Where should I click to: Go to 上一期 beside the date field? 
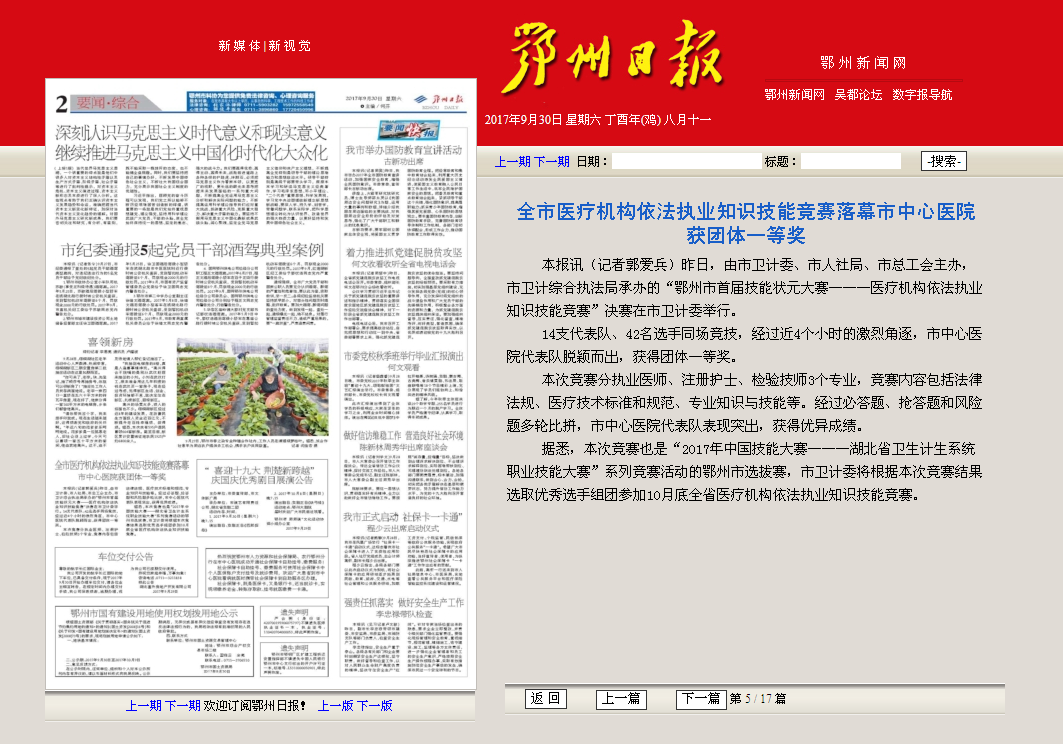pyautogui.click(x=513, y=161)
